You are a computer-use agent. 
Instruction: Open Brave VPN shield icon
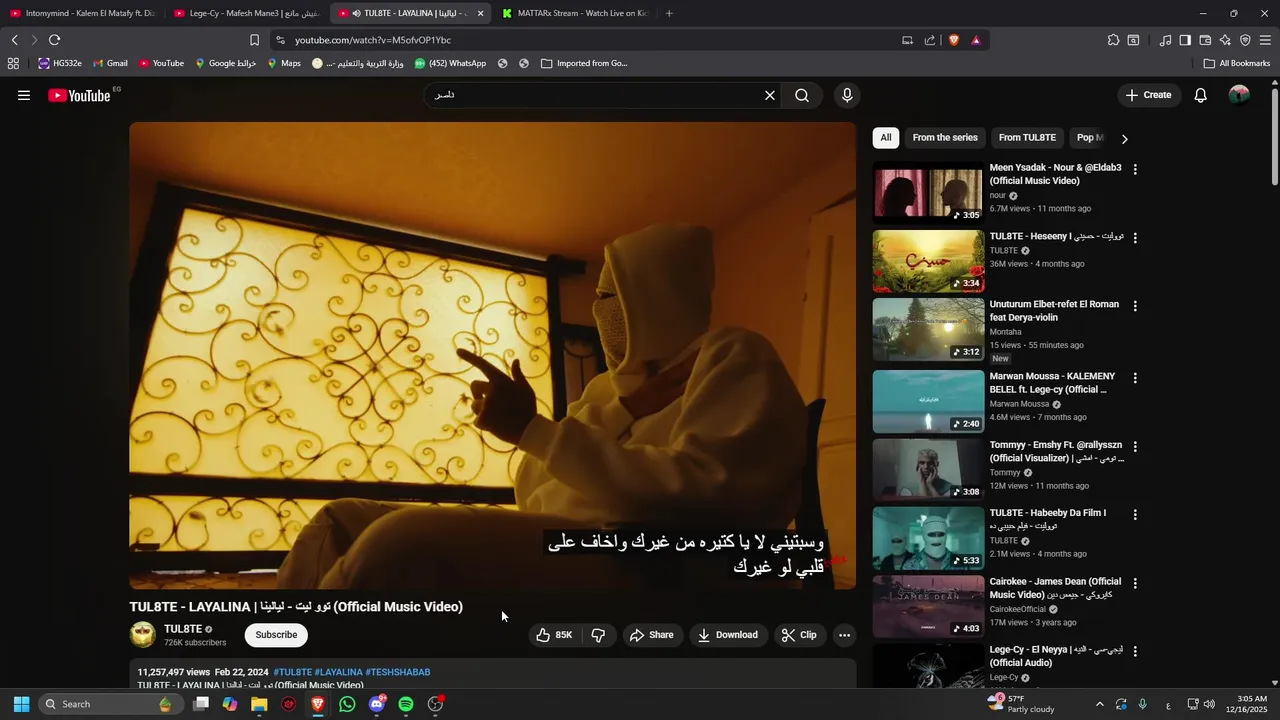(1245, 40)
